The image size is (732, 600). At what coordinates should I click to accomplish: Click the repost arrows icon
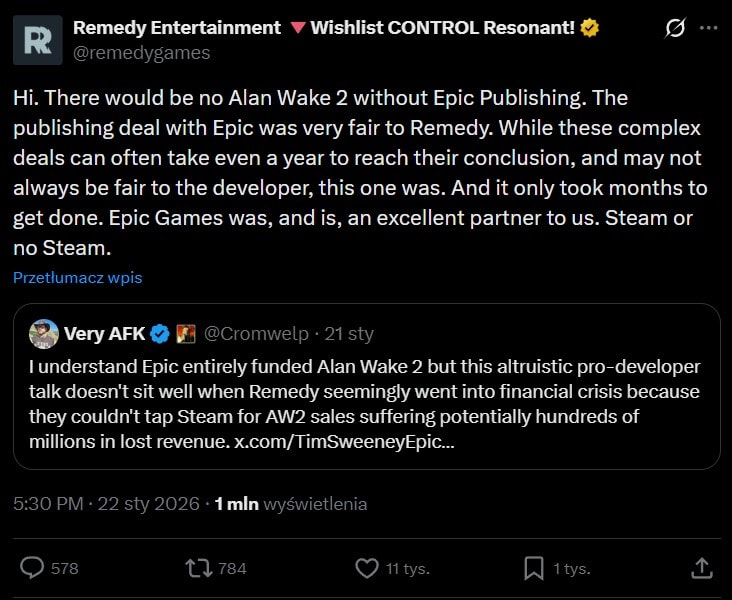tap(200, 568)
